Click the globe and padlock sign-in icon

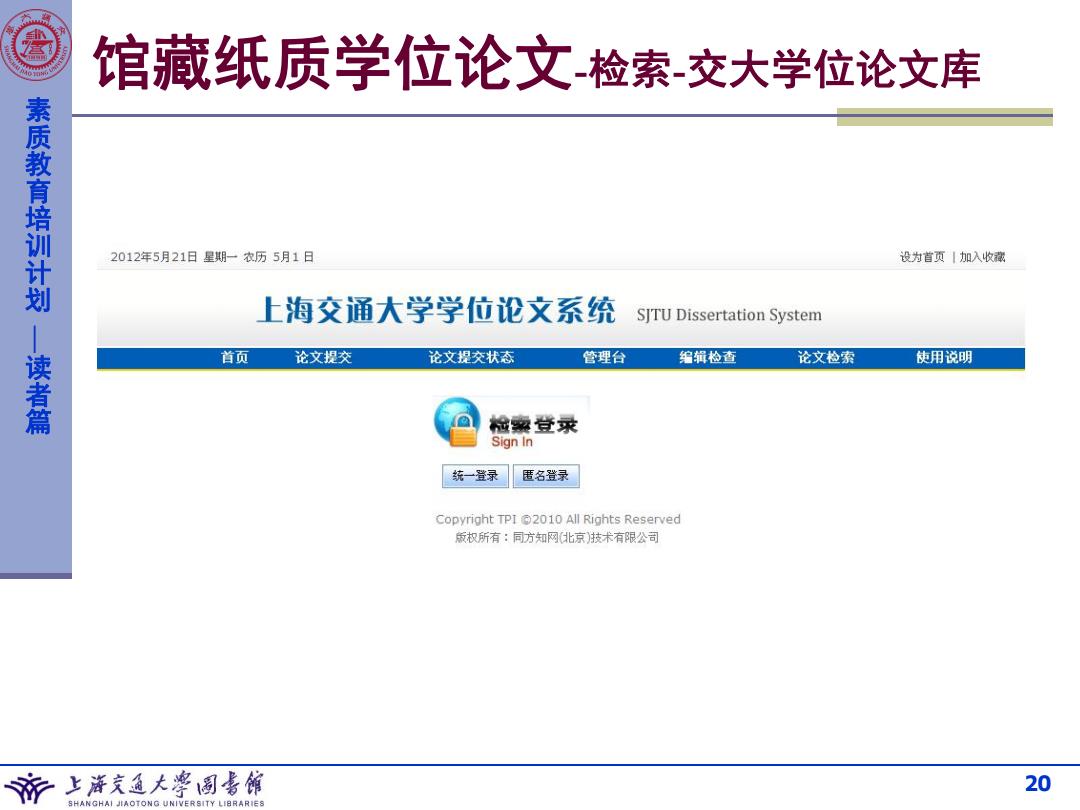coord(457,422)
